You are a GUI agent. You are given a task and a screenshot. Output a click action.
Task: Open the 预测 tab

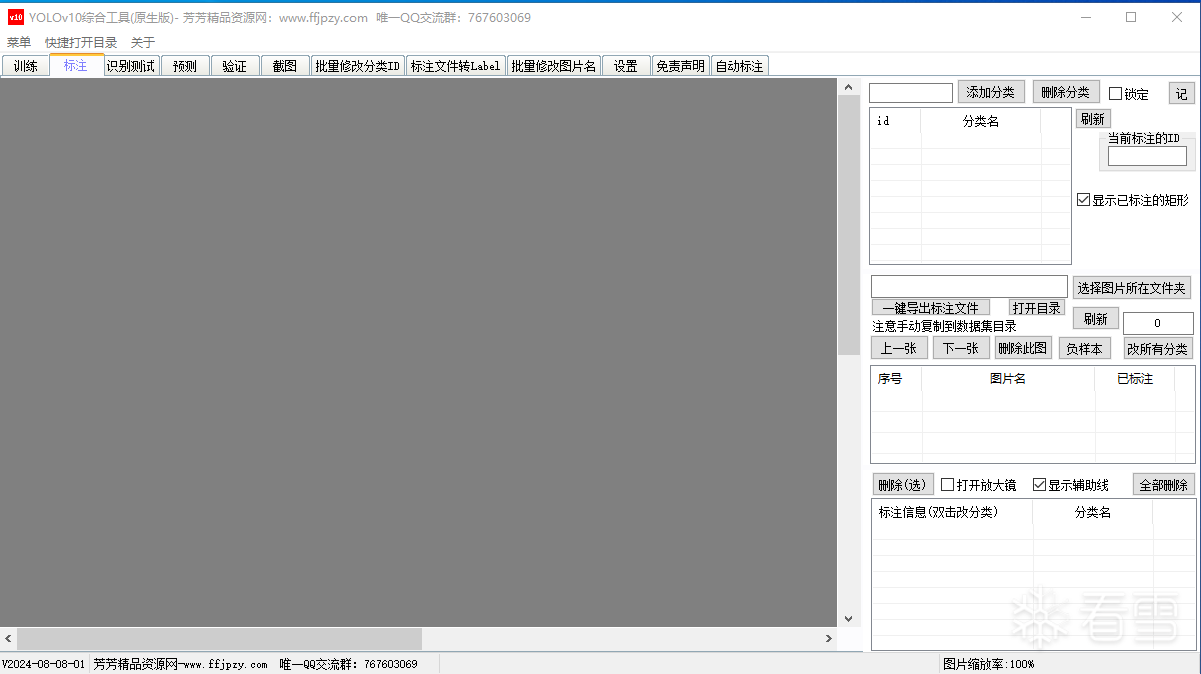pyautogui.click(x=185, y=66)
